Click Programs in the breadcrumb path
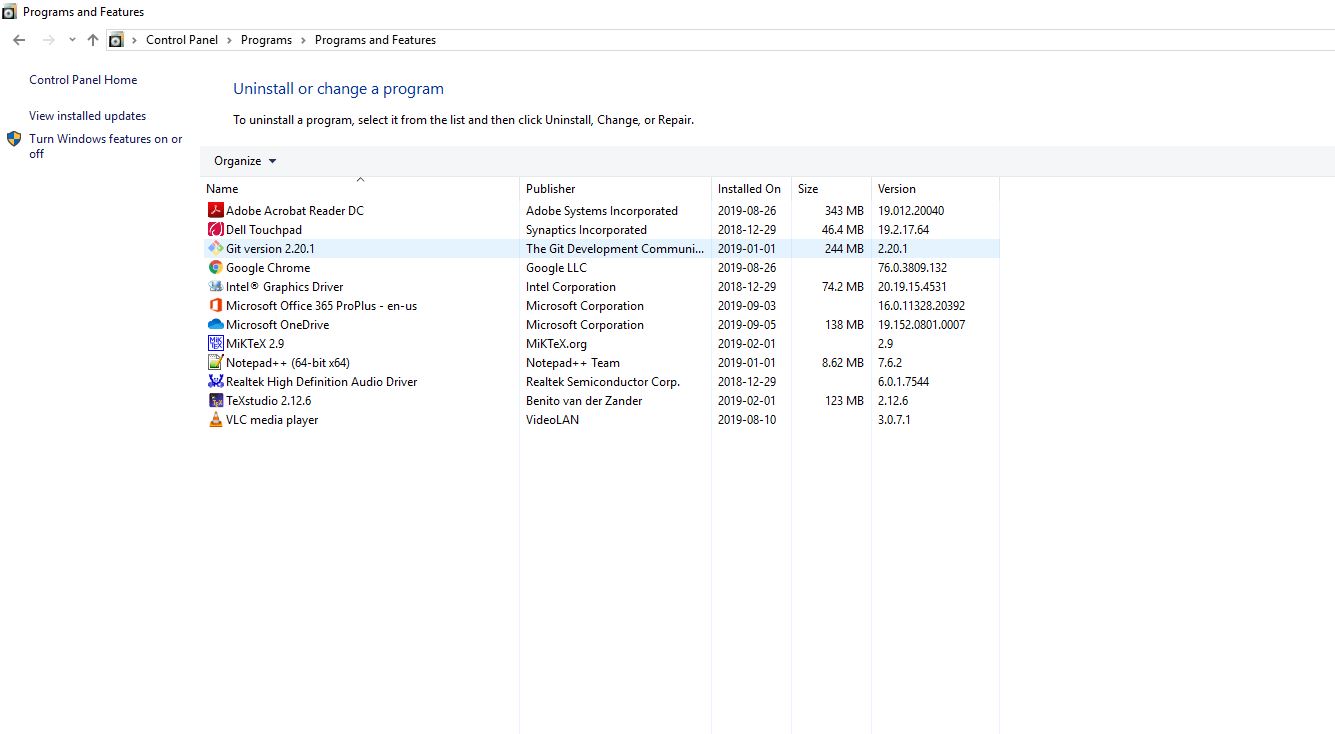The width and height of the screenshot is (1335, 734). (x=266, y=40)
